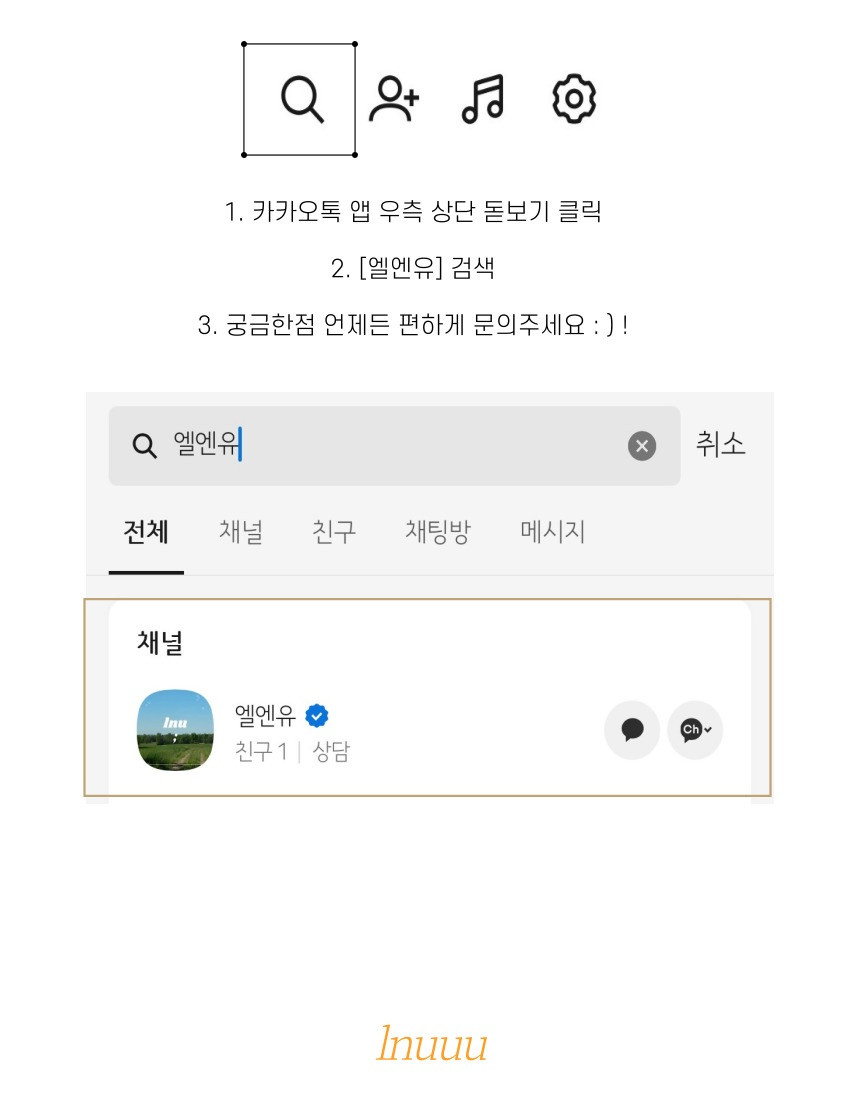This screenshot has width=860, height=1100.
Task: Switch to the 채널 tab
Action: (241, 532)
